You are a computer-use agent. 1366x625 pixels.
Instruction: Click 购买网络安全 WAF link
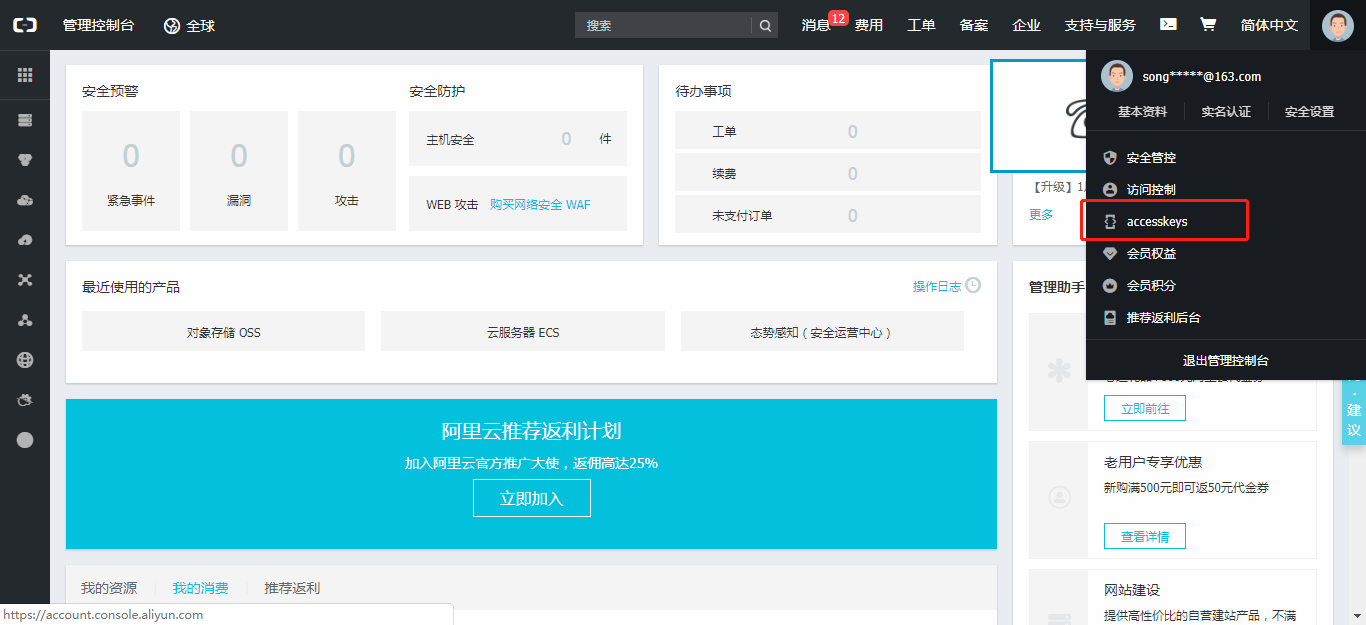pyautogui.click(x=540, y=204)
